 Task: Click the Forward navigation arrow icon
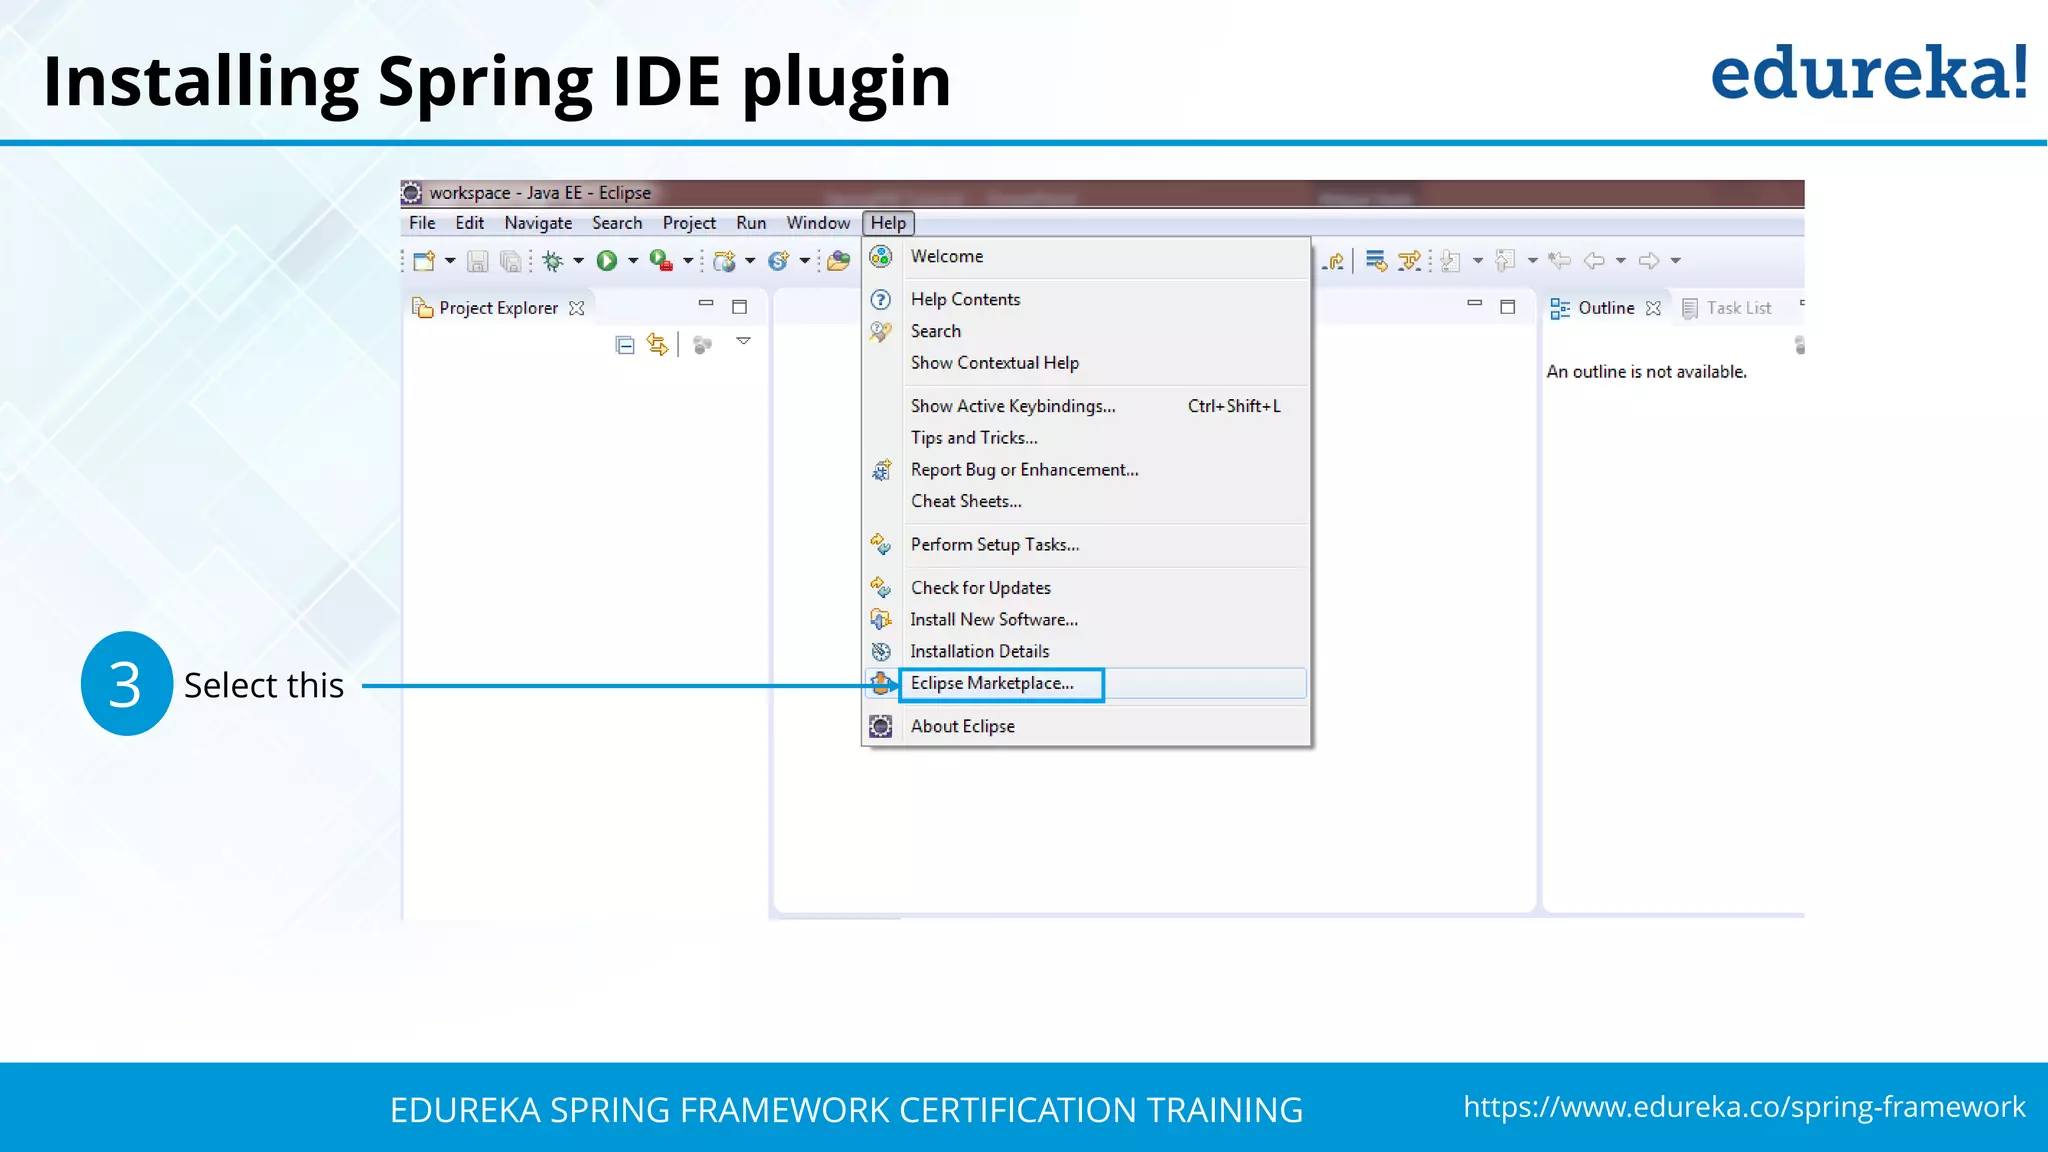1649,261
